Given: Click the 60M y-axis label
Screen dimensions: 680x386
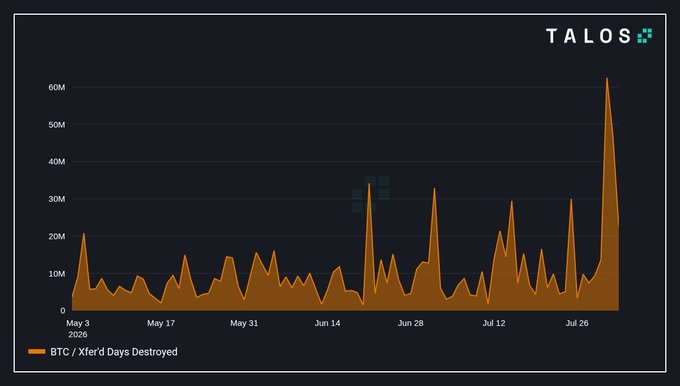Looking at the screenshot, I should pyautogui.click(x=57, y=87).
